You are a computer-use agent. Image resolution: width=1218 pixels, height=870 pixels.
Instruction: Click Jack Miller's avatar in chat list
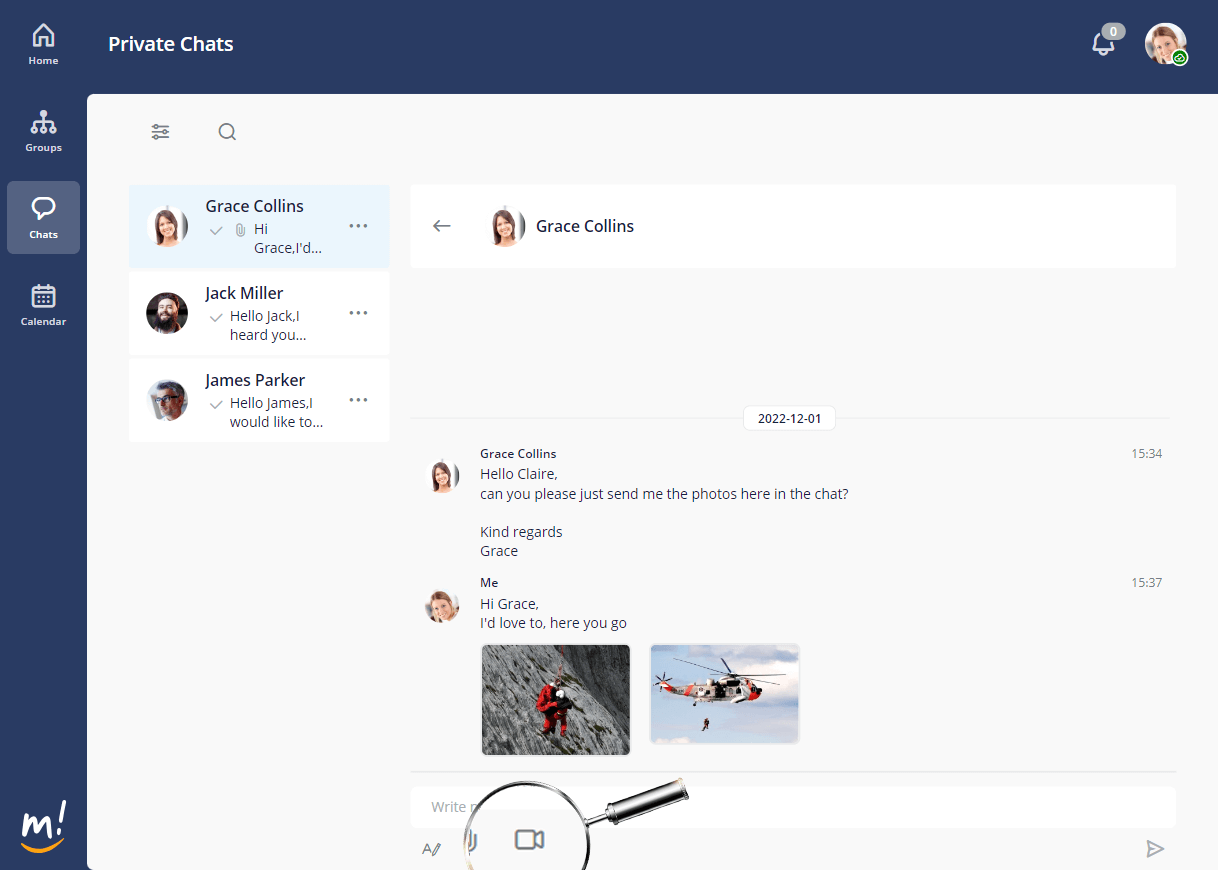pos(167,313)
